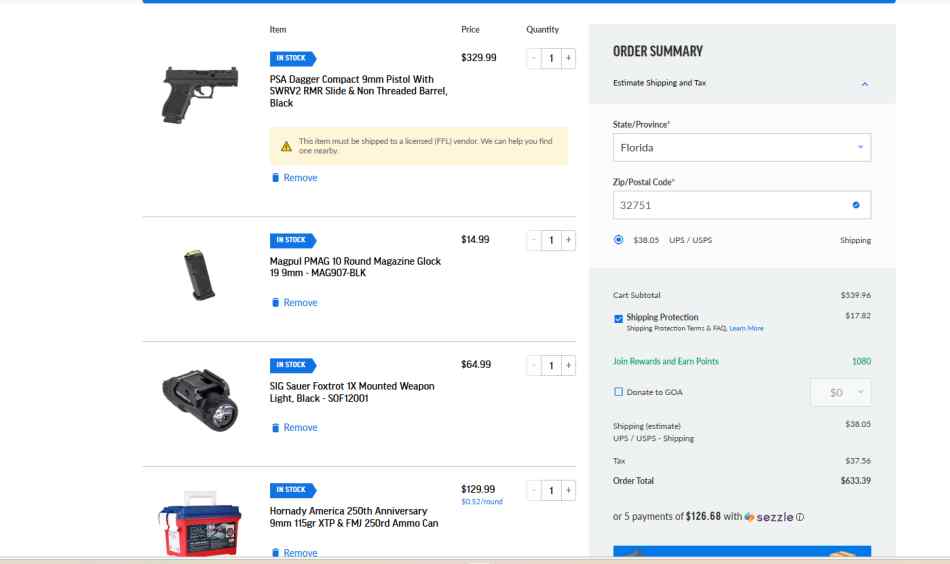The image size is (950, 564).
Task: Open Shipping Protection Learn More link
Action: [x=746, y=328]
